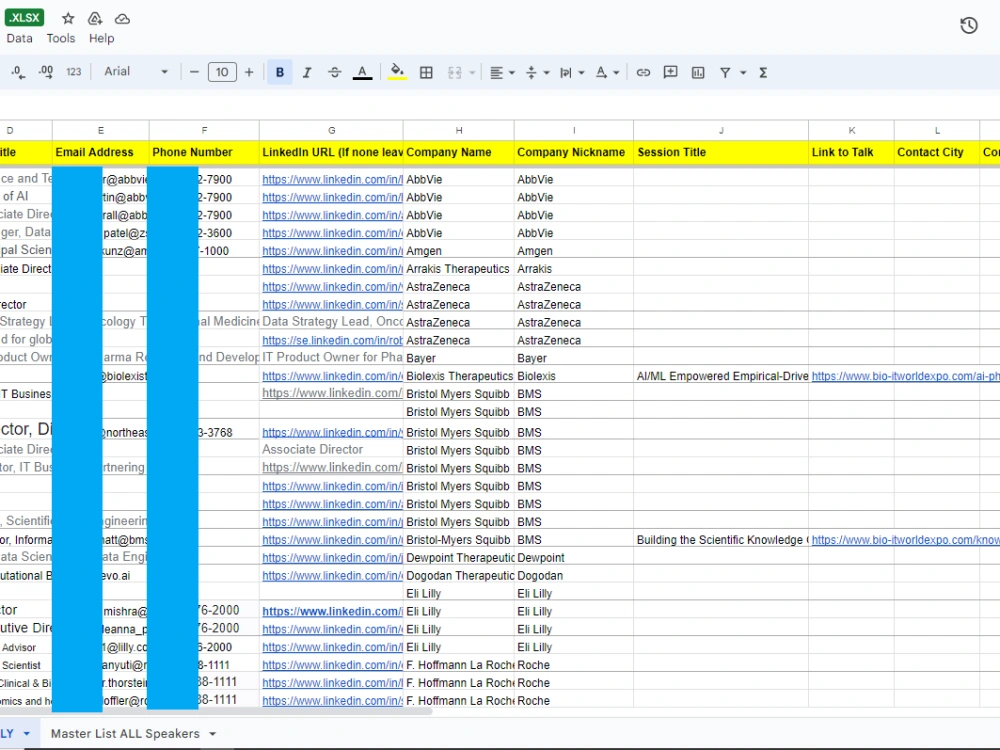Open filter views dropdown arrow
This screenshot has width=1000, height=750.
[743, 73]
